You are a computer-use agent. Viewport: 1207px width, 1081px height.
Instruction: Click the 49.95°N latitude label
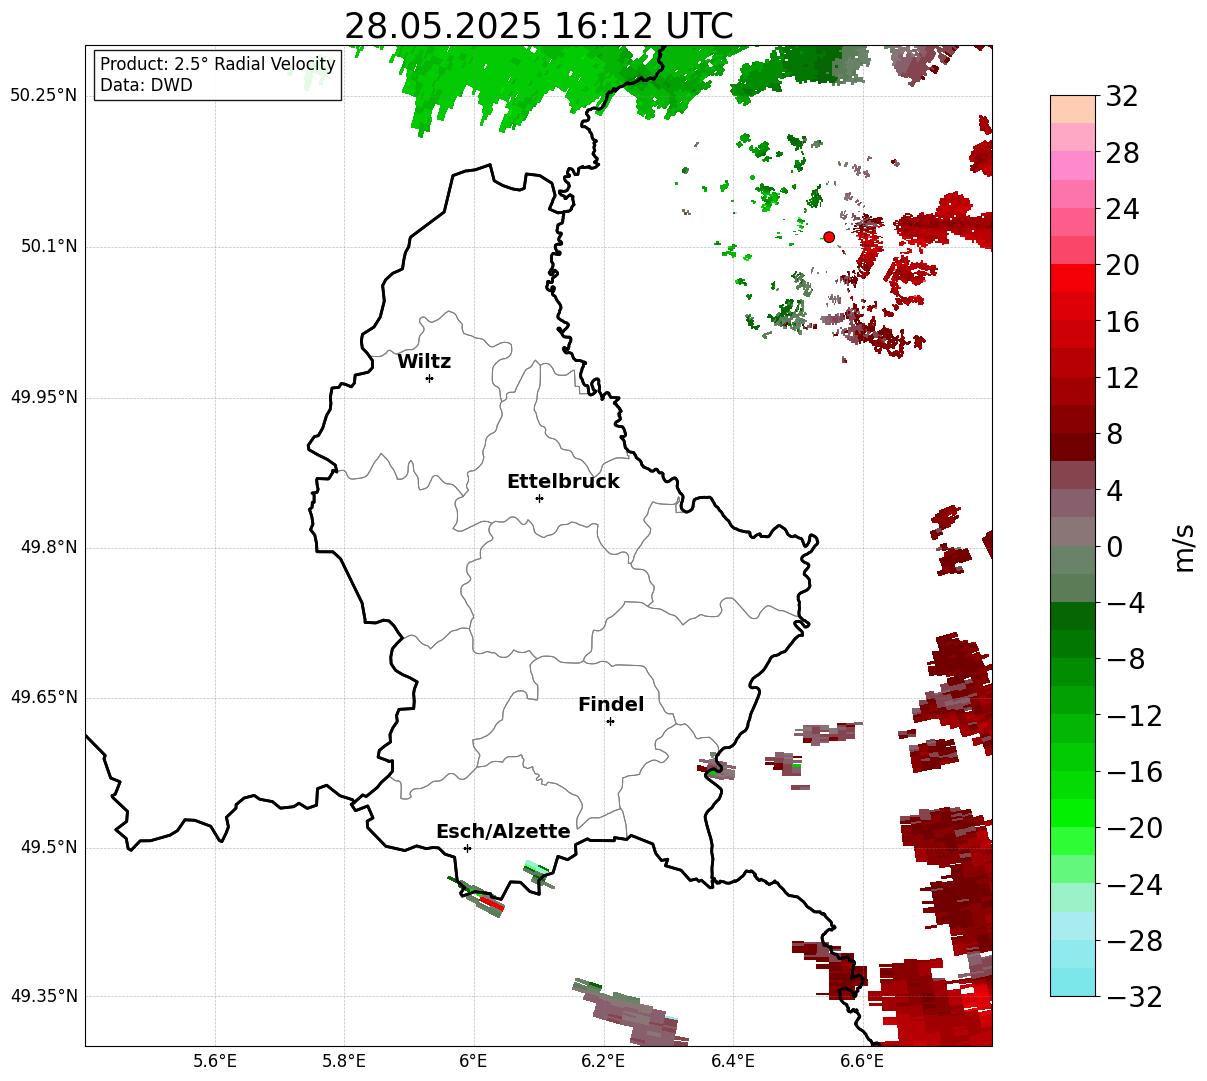click(x=43, y=397)
